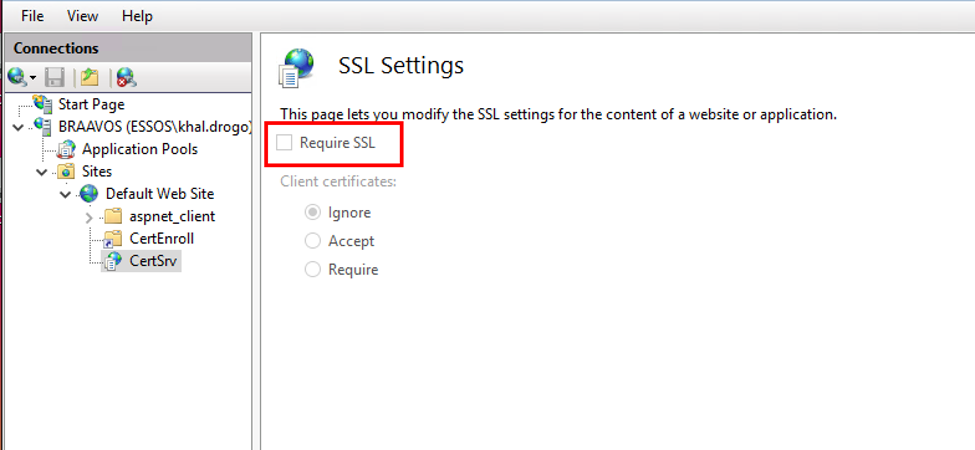Click the BRAAVOS server icon
The width and height of the screenshot is (975, 450).
coord(42,127)
